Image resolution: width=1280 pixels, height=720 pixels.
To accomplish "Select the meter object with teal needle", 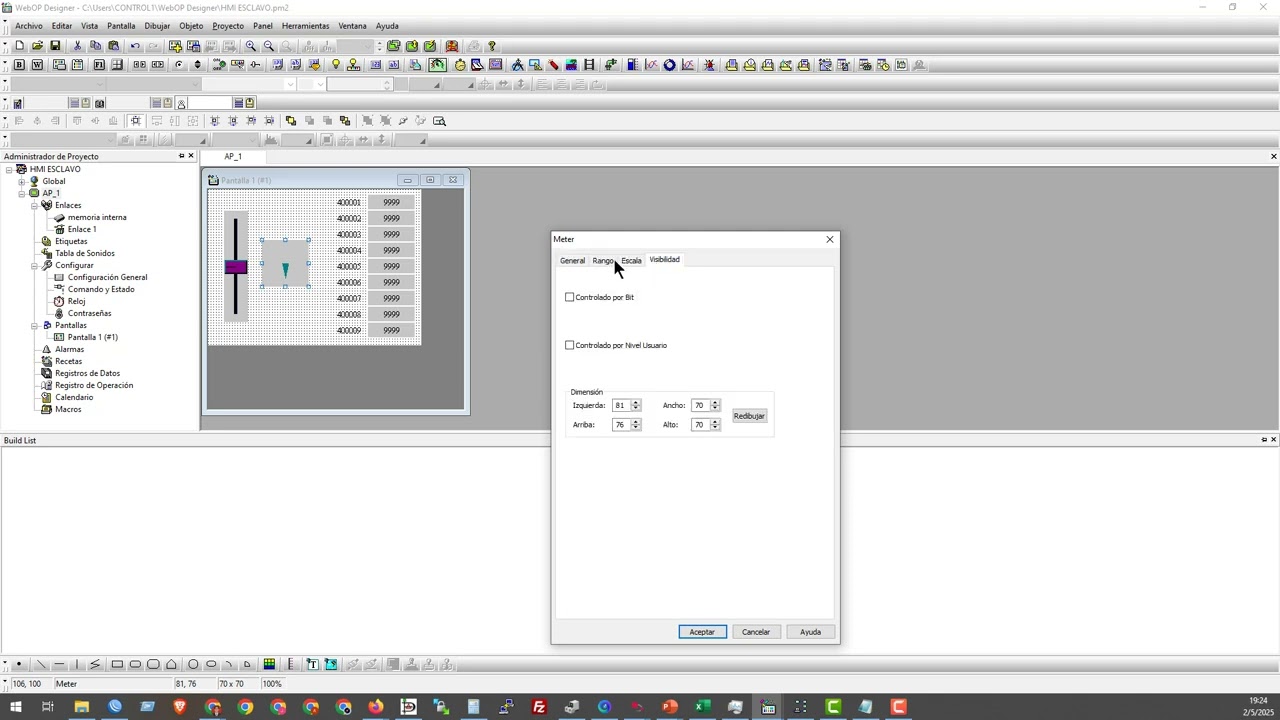I will click(x=285, y=264).
